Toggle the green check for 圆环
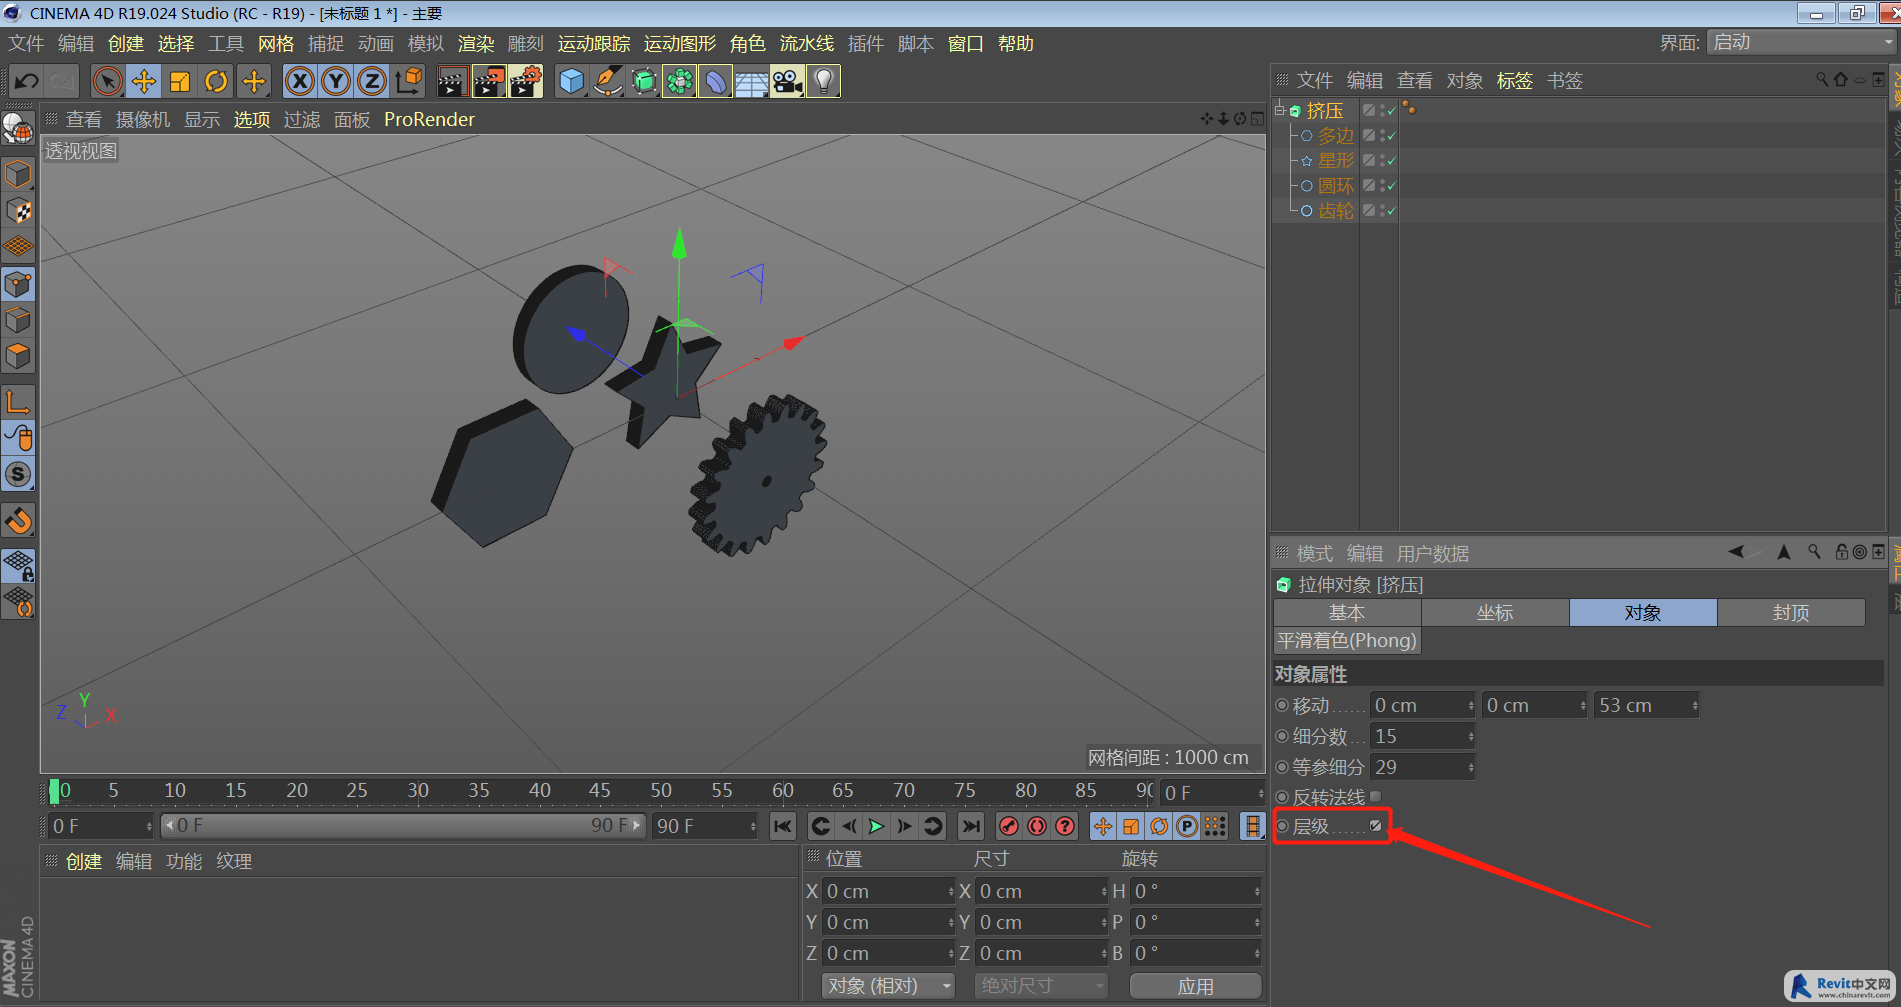 pyautogui.click(x=1391, y=186)
